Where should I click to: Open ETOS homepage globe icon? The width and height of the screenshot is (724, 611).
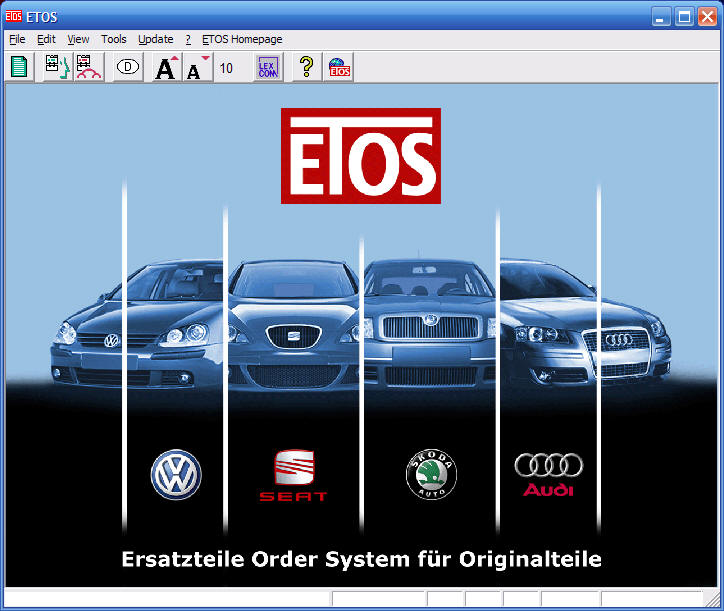click(x=339, y=67)
